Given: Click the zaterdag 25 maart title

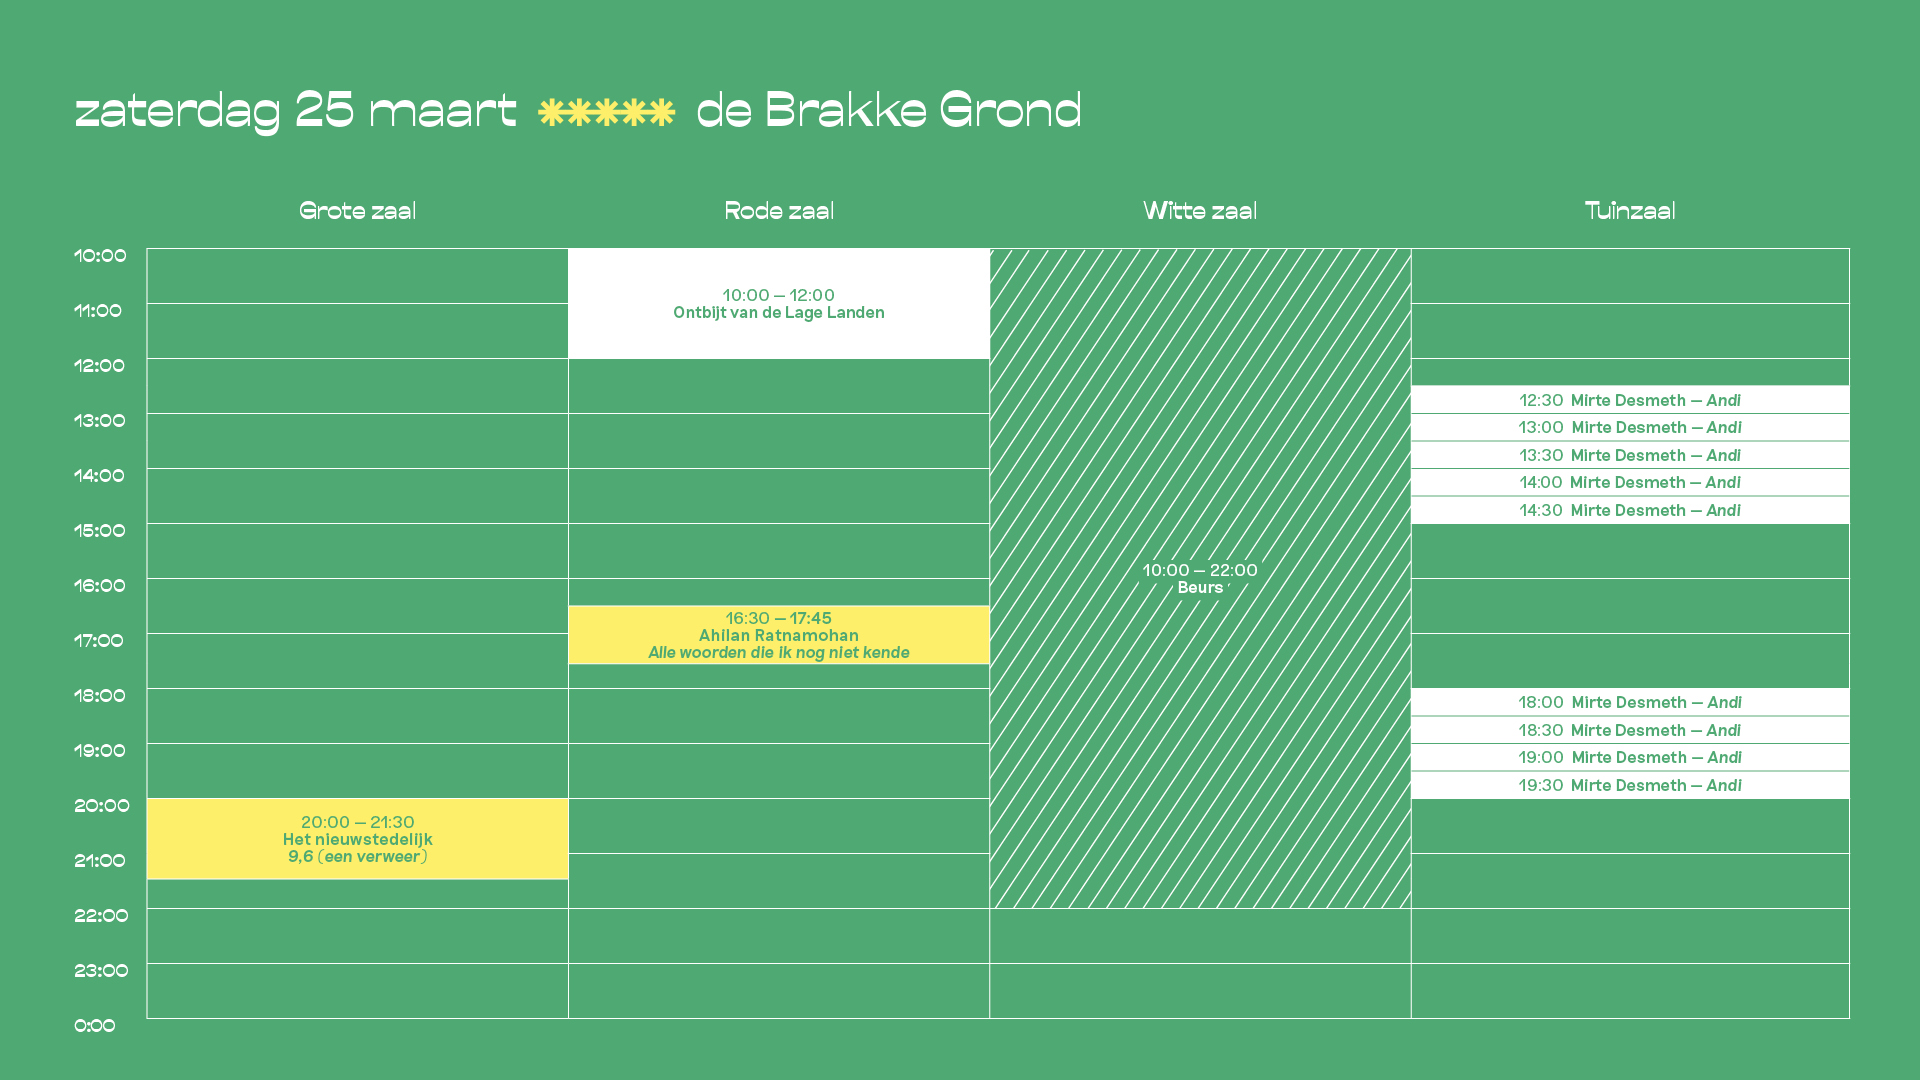Looking at the screenshot, I should [296, 111].
